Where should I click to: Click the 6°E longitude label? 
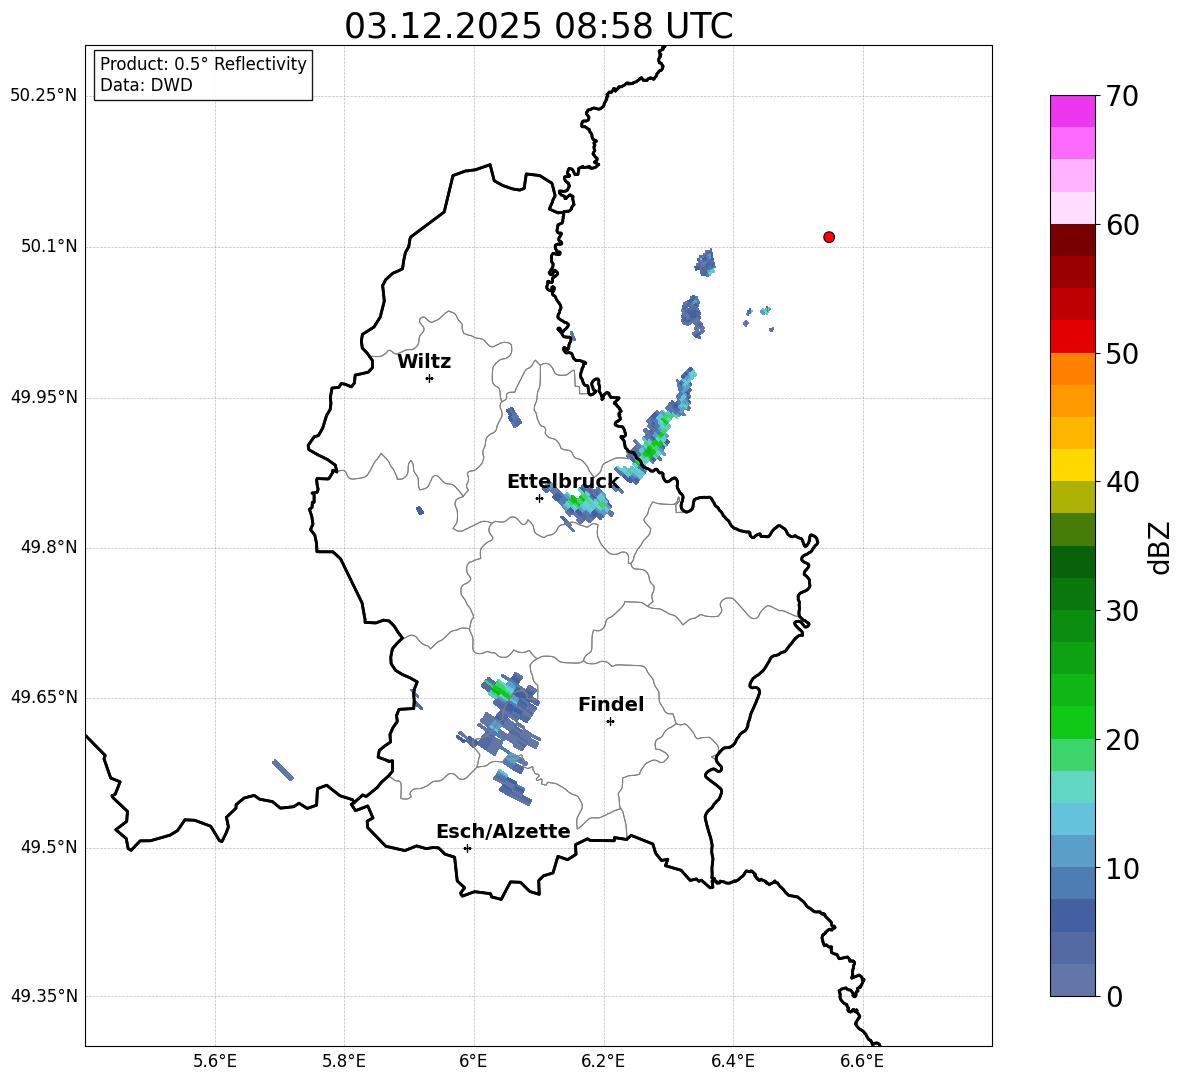tap(473, 1061)
